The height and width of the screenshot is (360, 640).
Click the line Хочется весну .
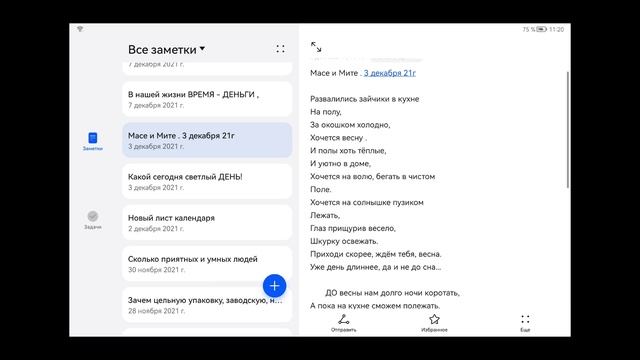coord(338,138)
